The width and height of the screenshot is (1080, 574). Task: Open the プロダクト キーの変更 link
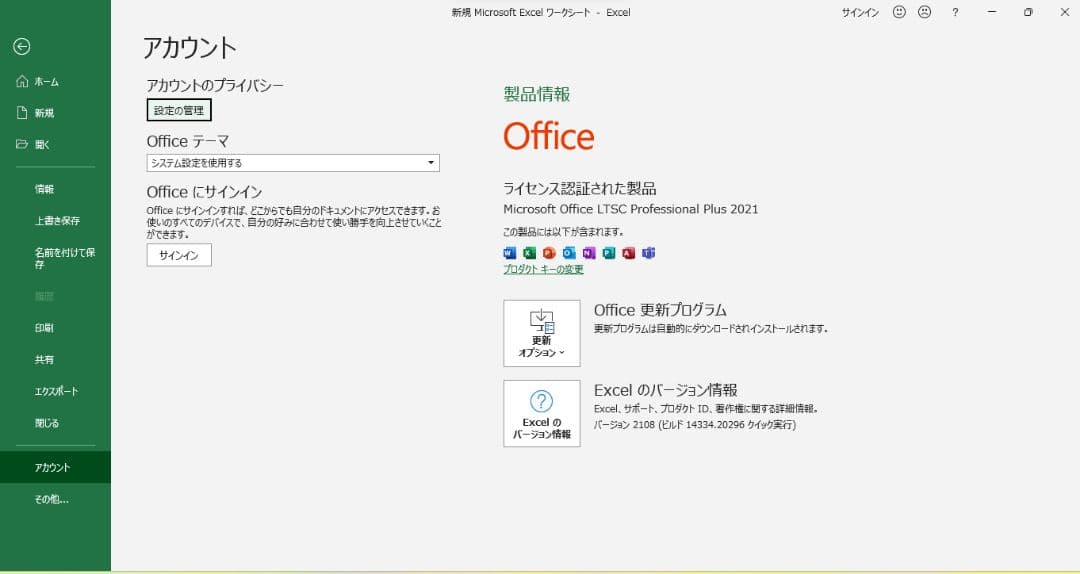coord(543,269)
